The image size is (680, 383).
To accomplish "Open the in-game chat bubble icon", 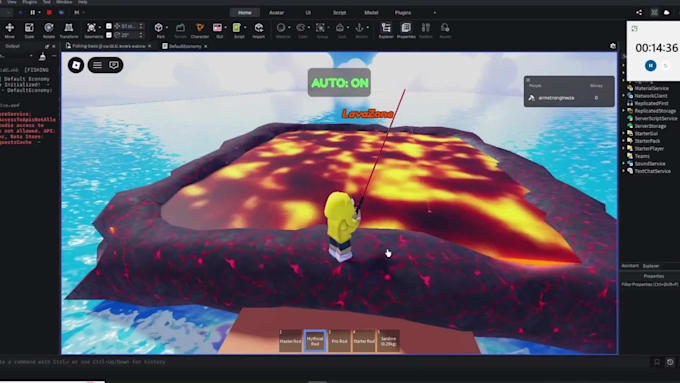I will click(114, 65).
